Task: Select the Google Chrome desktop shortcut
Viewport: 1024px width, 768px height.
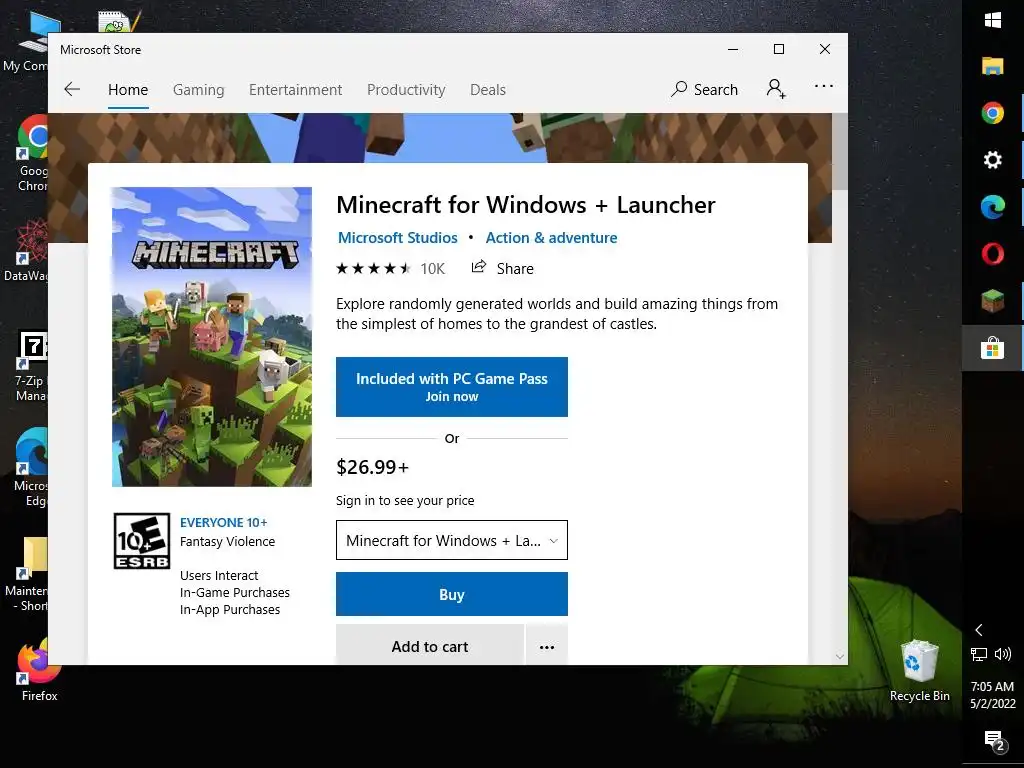Action: coord(33,153)
